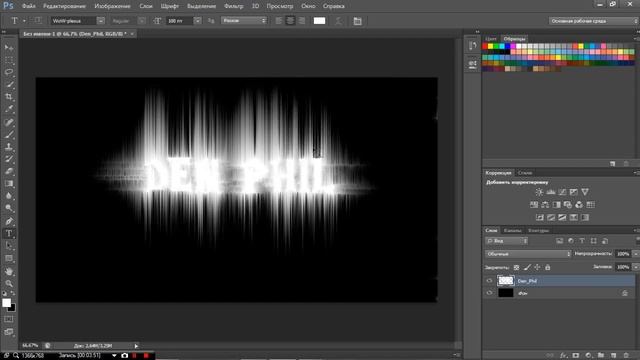Screen dimensions: 640x360
Task: Select the Clone Stamp tool
Action: [9, 147]
